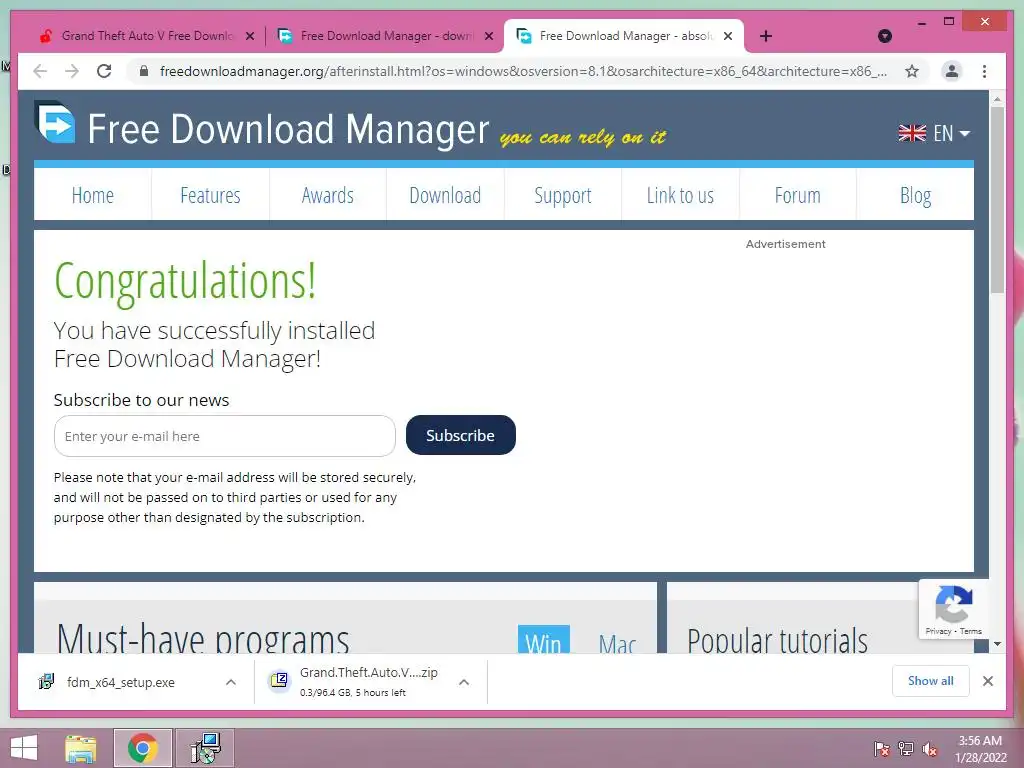1024x768 pixels.
Task: Click the installer taskbar icon
Action: [x=205, y=748]
